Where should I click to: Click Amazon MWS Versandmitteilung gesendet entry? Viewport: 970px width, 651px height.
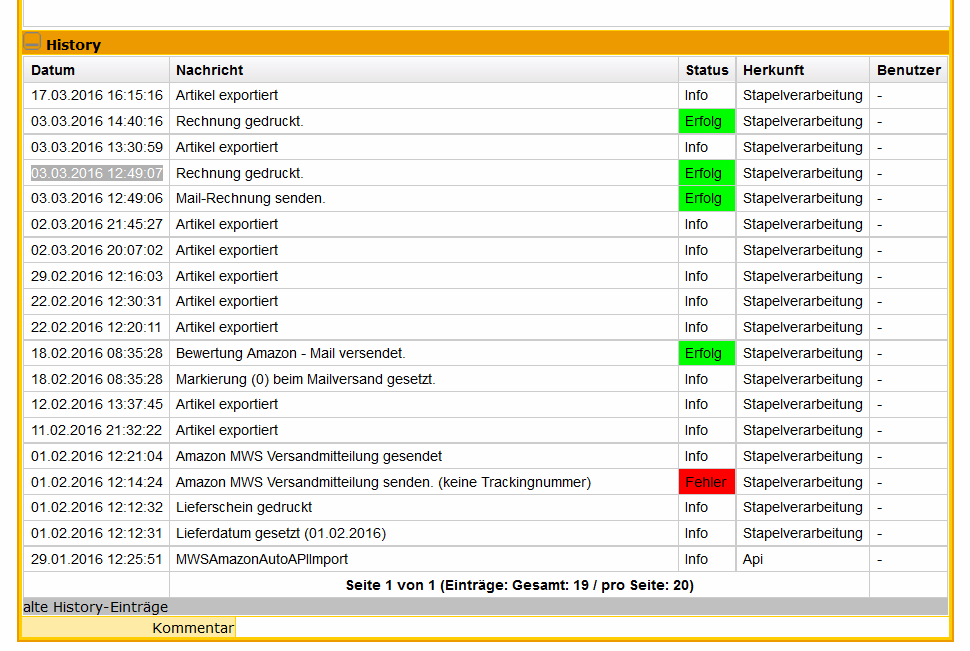pyautogui.click(x=309, y=456)
